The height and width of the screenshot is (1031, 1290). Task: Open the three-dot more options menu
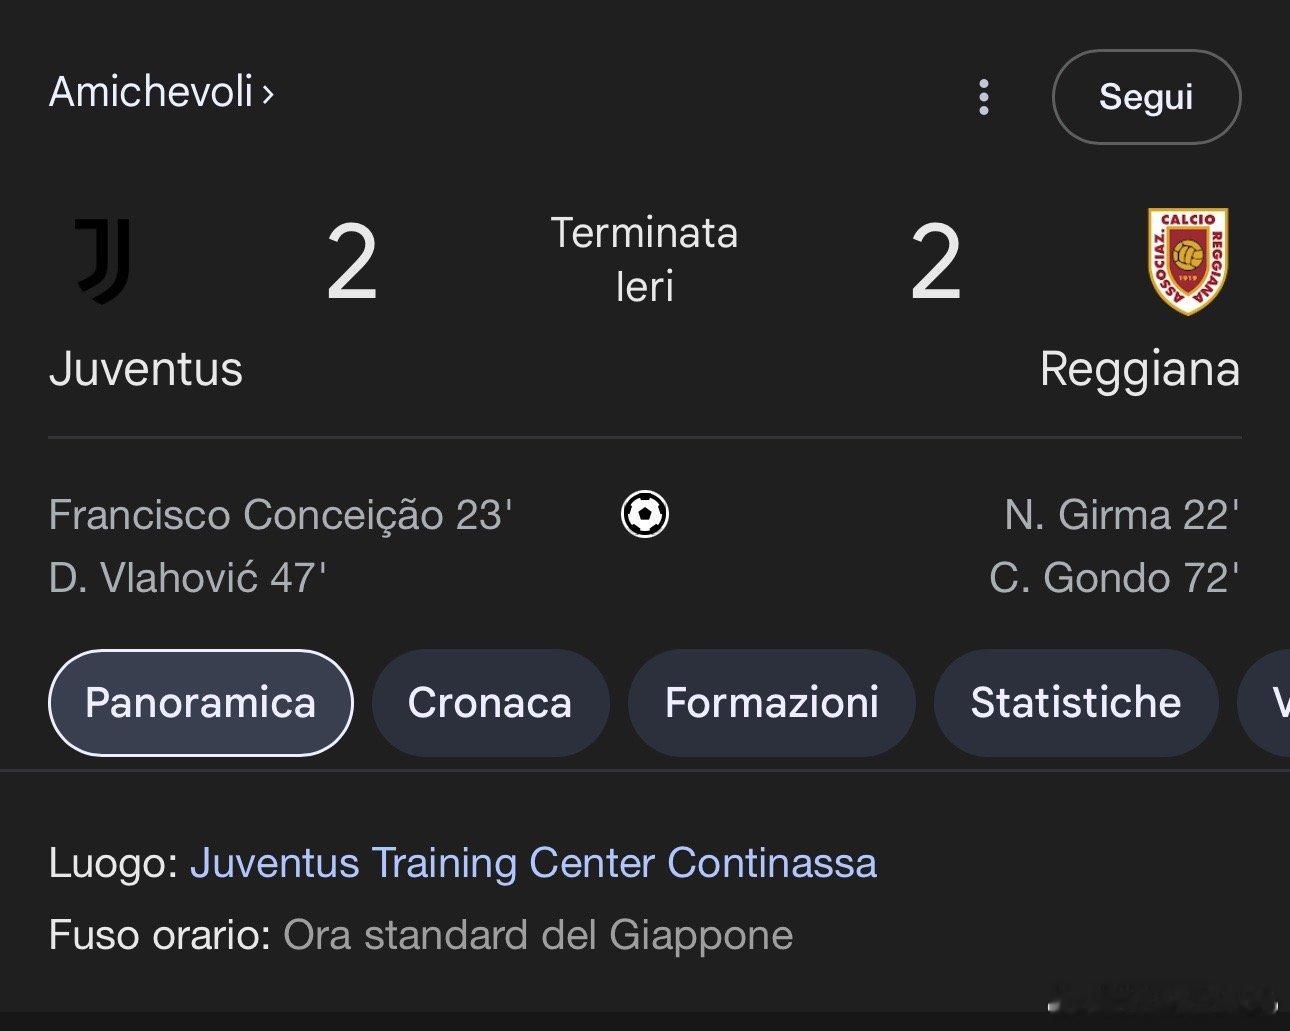pos(984,97)
